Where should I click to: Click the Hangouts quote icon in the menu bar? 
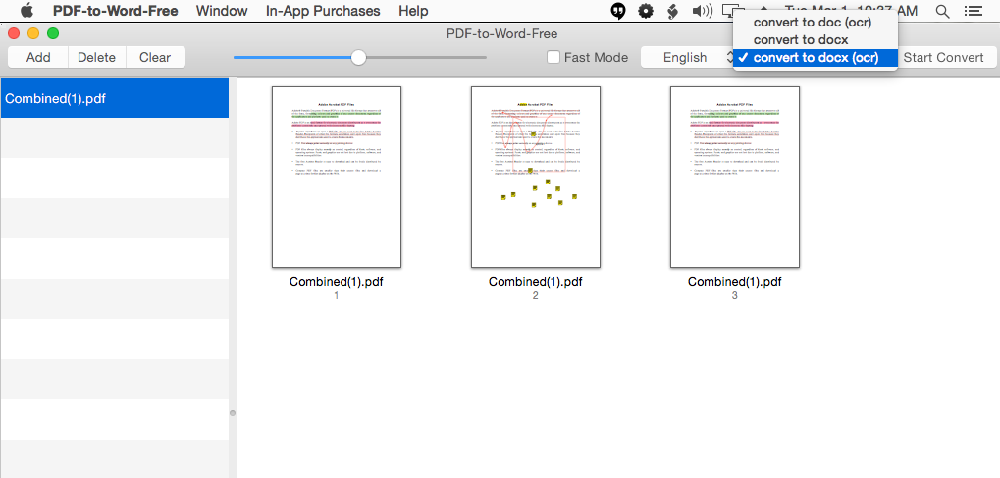(617, 11)
